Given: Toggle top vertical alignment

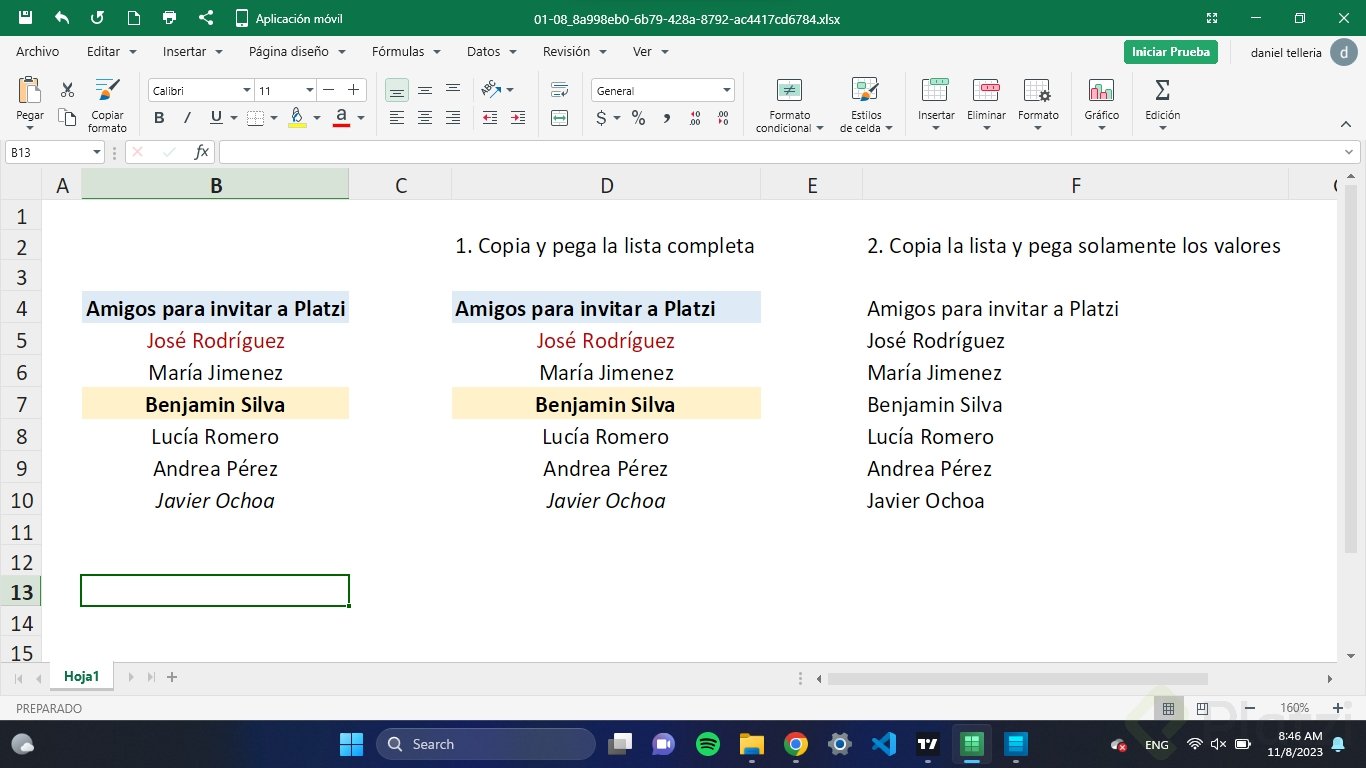Looking at the screenshot, I should tap(453, 90).
